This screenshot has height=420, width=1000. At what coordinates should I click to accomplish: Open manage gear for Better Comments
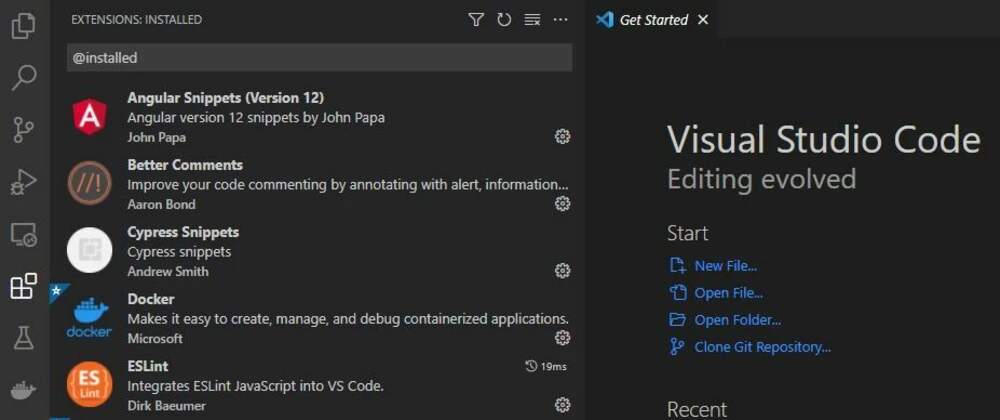pyautogui.click(x=562, y=203)
